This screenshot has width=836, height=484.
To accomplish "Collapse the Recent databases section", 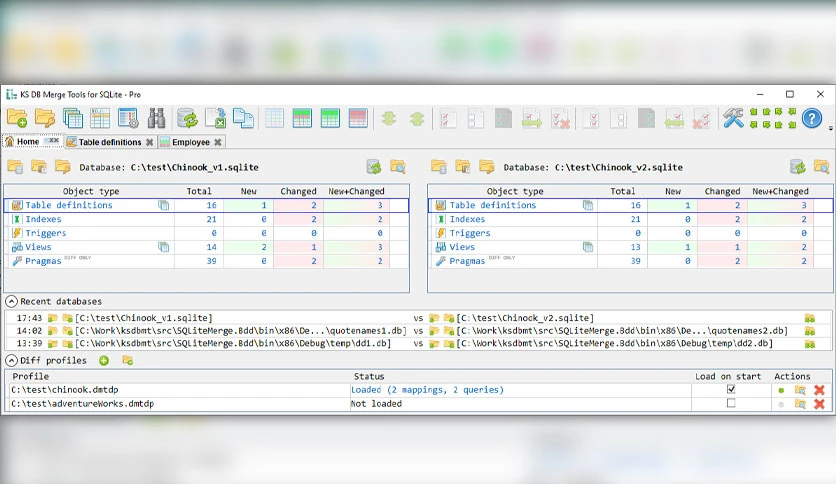I will point(11,302).
